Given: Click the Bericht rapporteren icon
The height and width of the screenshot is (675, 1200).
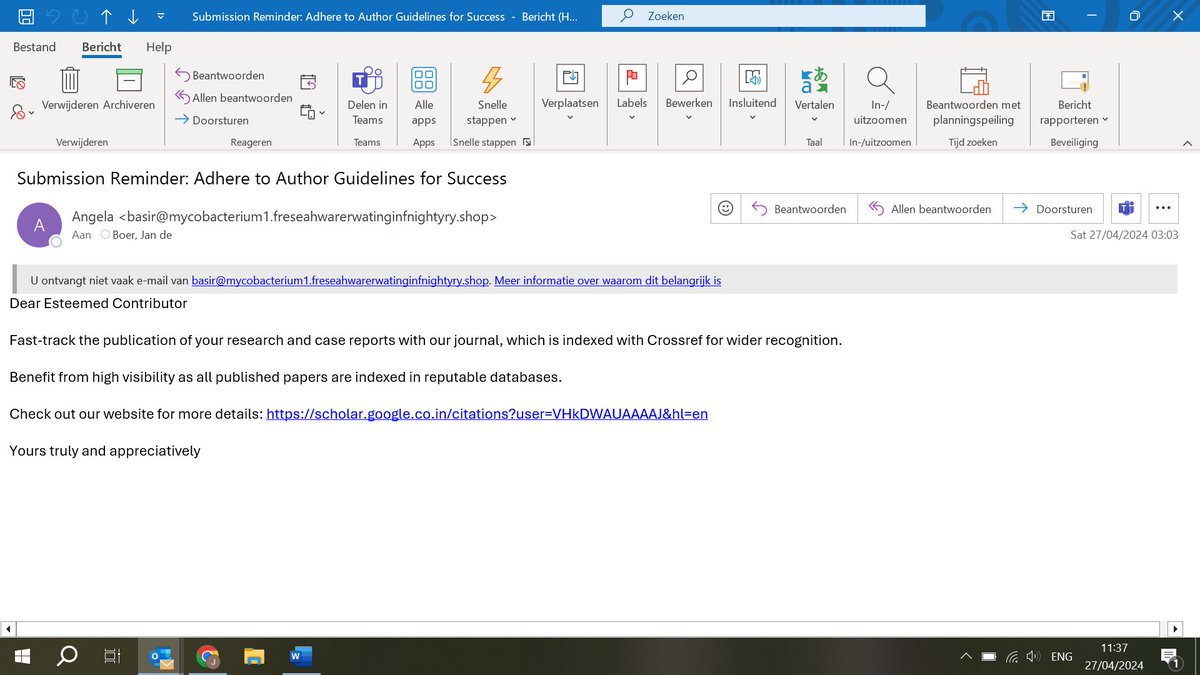Looking at the screenshot, I should (x=1073, y=81).
